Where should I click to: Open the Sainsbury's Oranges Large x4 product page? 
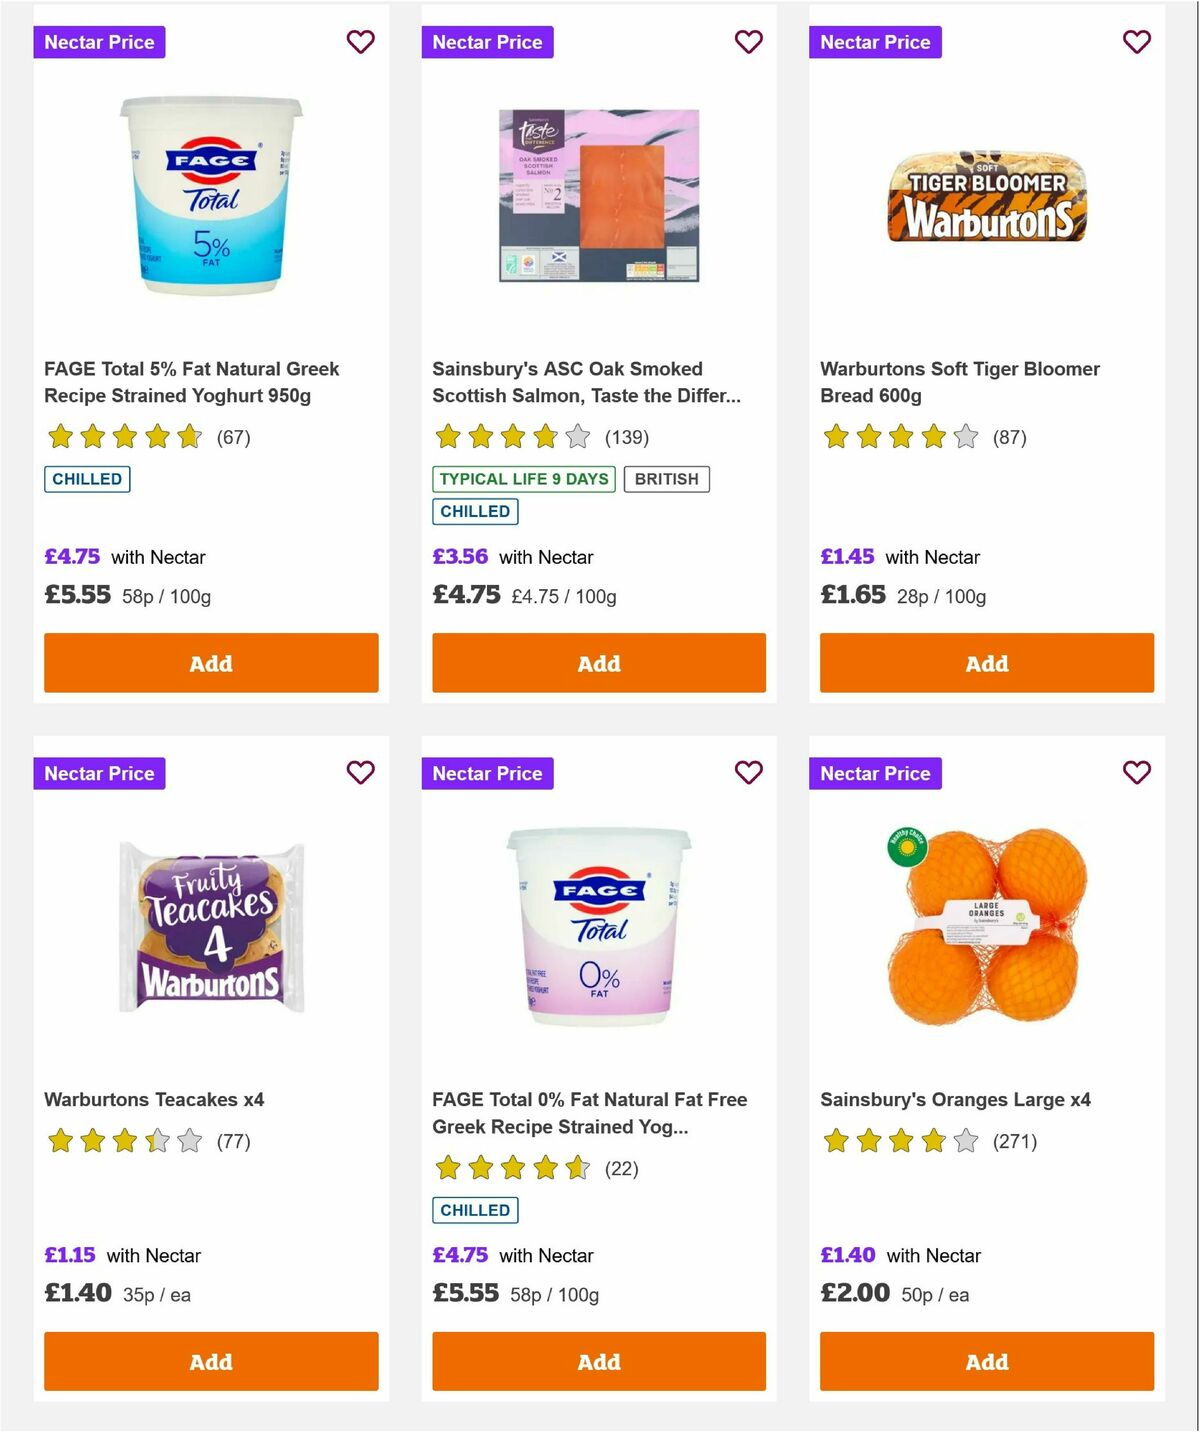(957, 1099)
